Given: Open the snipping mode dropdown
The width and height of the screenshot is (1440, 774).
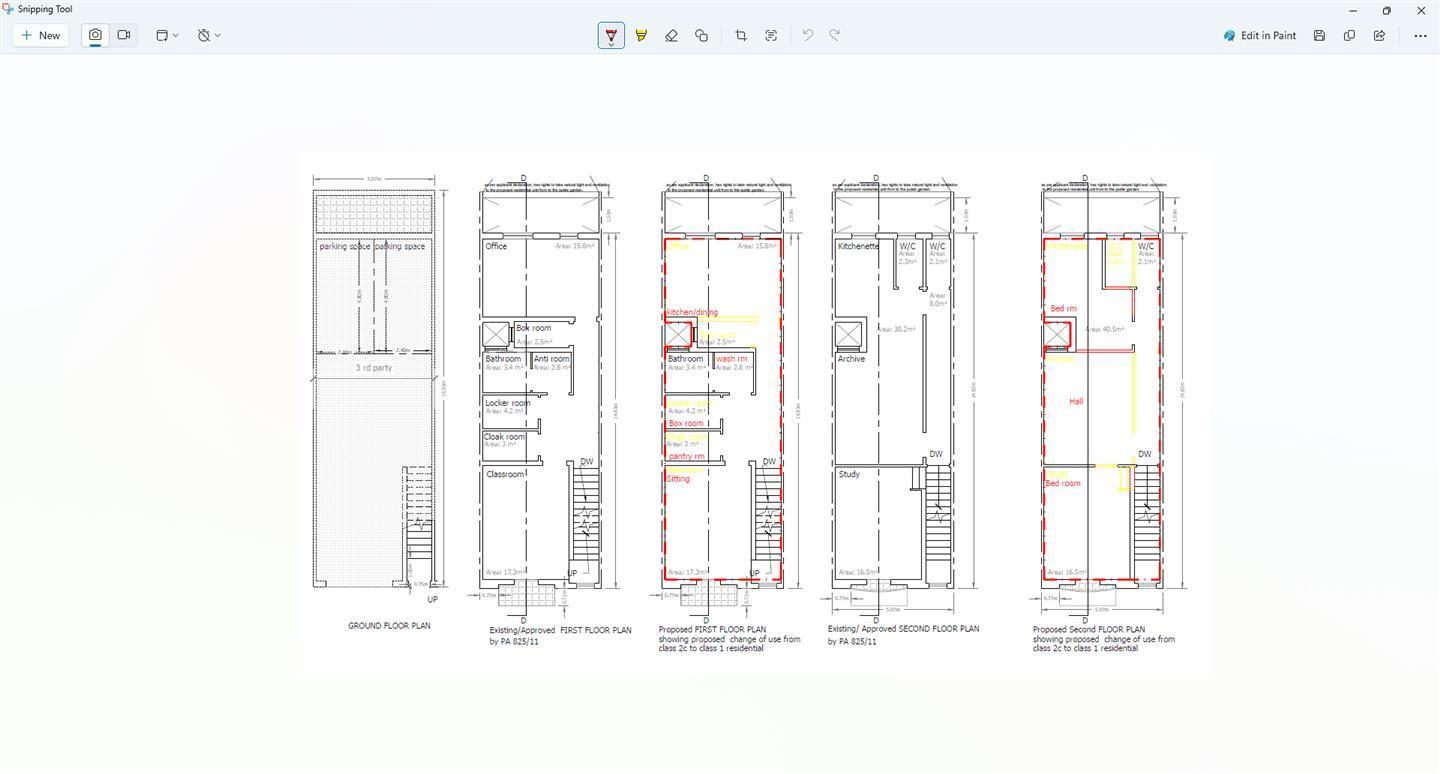Looking at the screenshot, I should [167, 35].
